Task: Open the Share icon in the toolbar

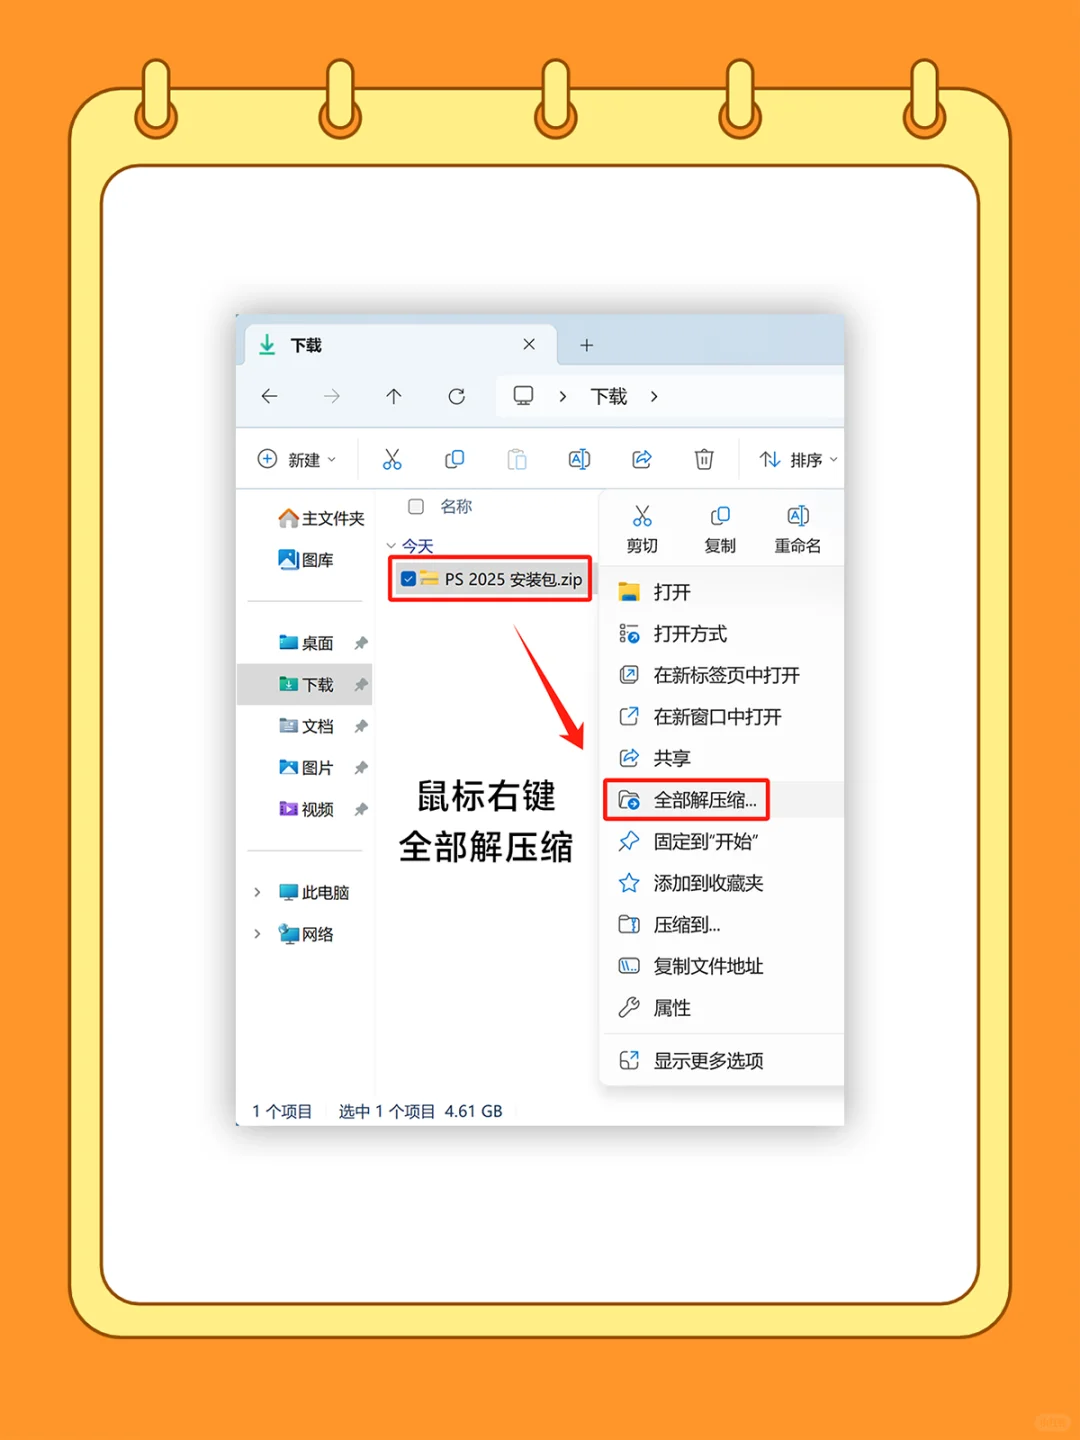Action: pyautogui.click(x=640, y=459)
